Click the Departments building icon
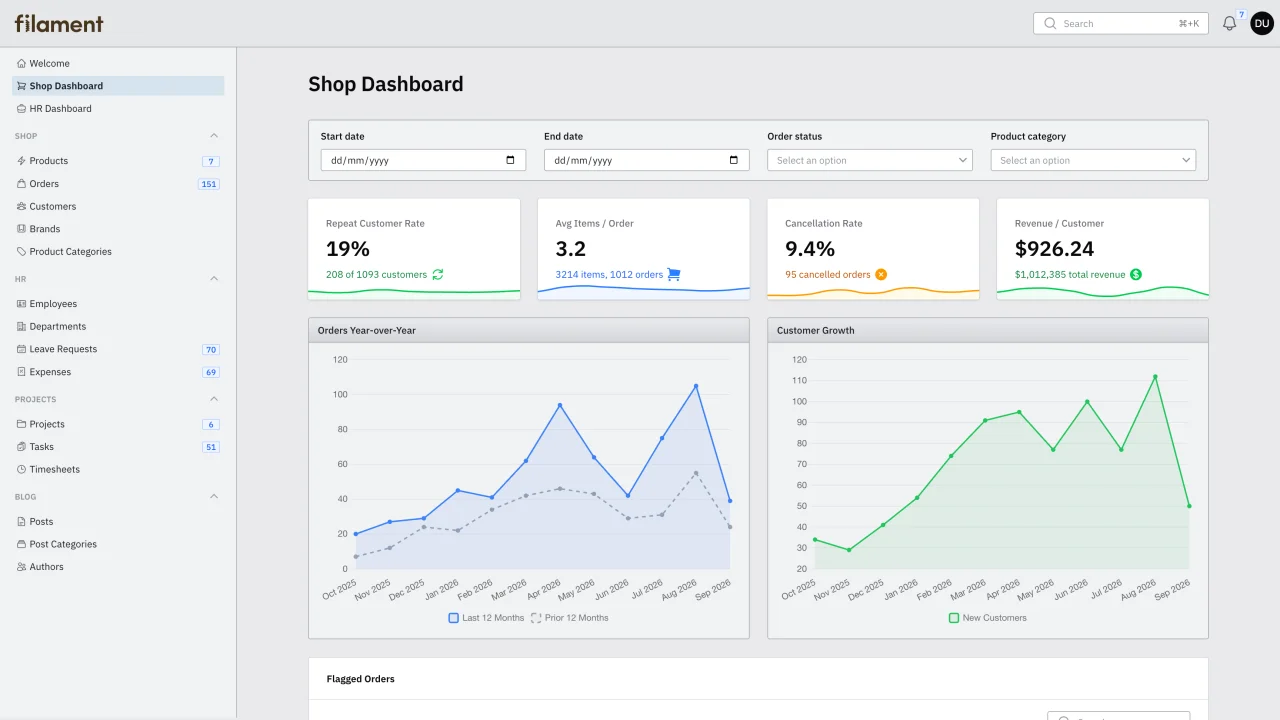This screenshot has width=1280, height=720. coord(21,326)
